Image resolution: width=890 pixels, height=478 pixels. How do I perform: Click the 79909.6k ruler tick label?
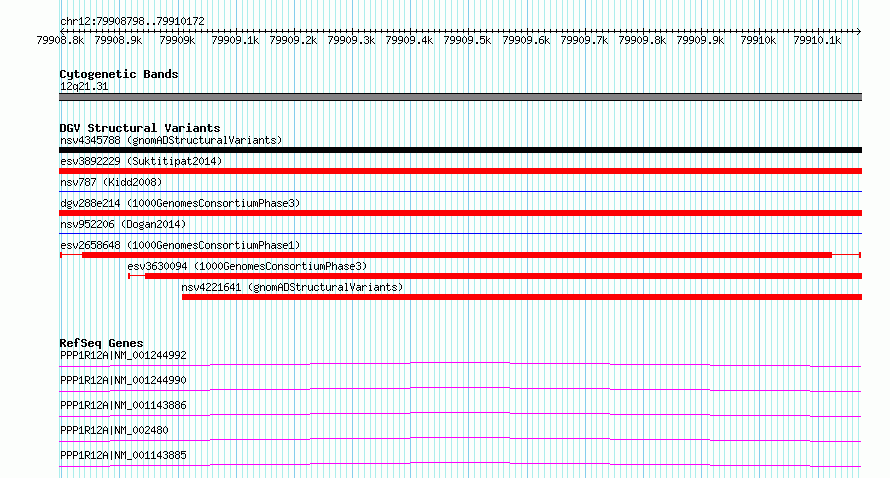point(526,41)
